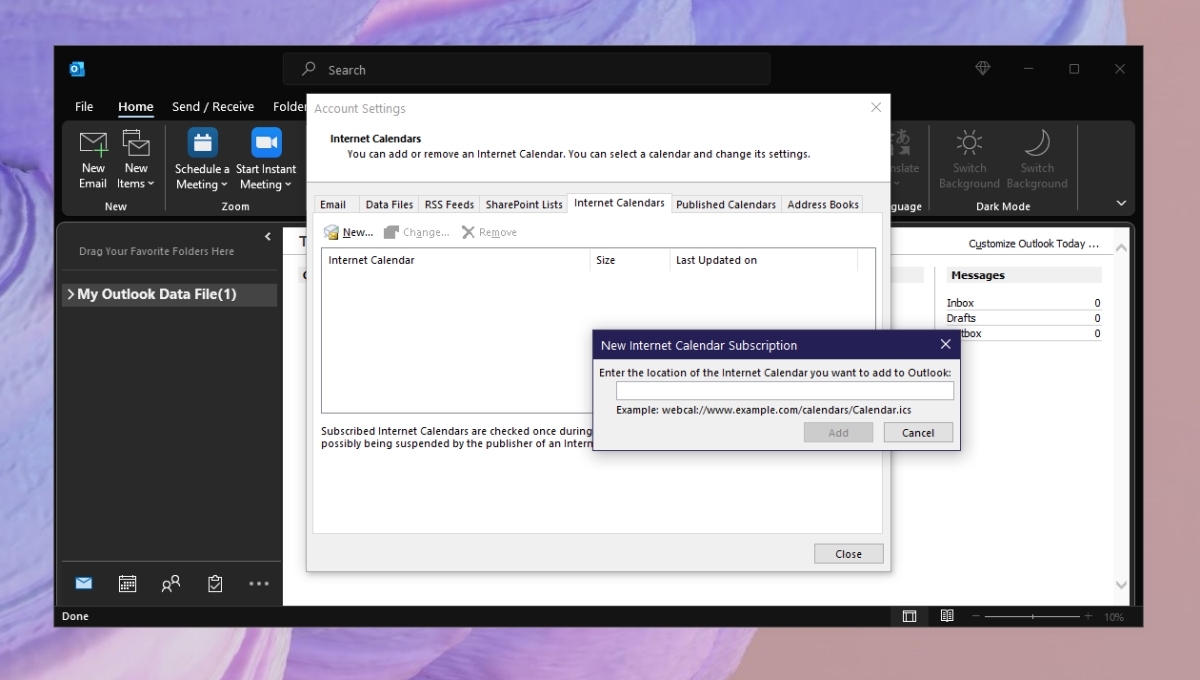
Task: Click the Switch Background moon icon
Action: pyautogui.click(x=1037, y=143)
